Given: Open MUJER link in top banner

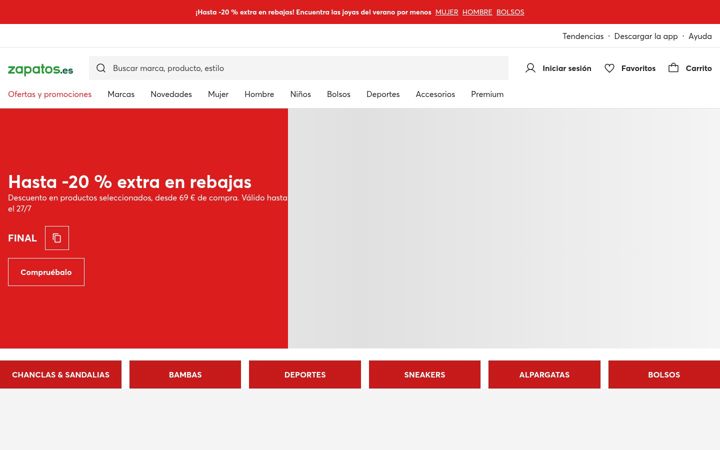Looking at the screenshot, I should pyautogui.click(x=447, y=12).
